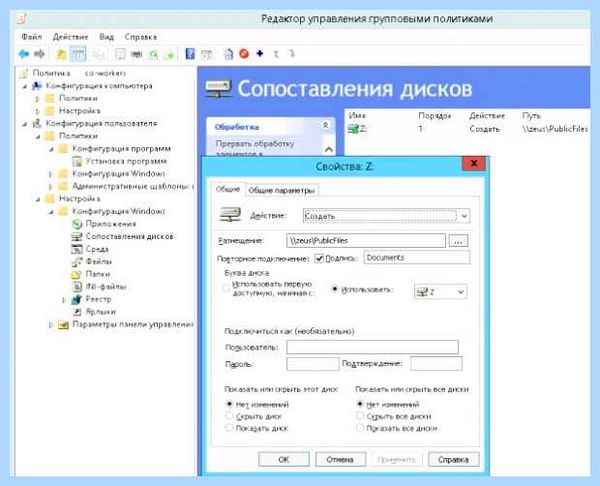
Task: Select Файлы node in tree
Action: [x=99, y=262]
